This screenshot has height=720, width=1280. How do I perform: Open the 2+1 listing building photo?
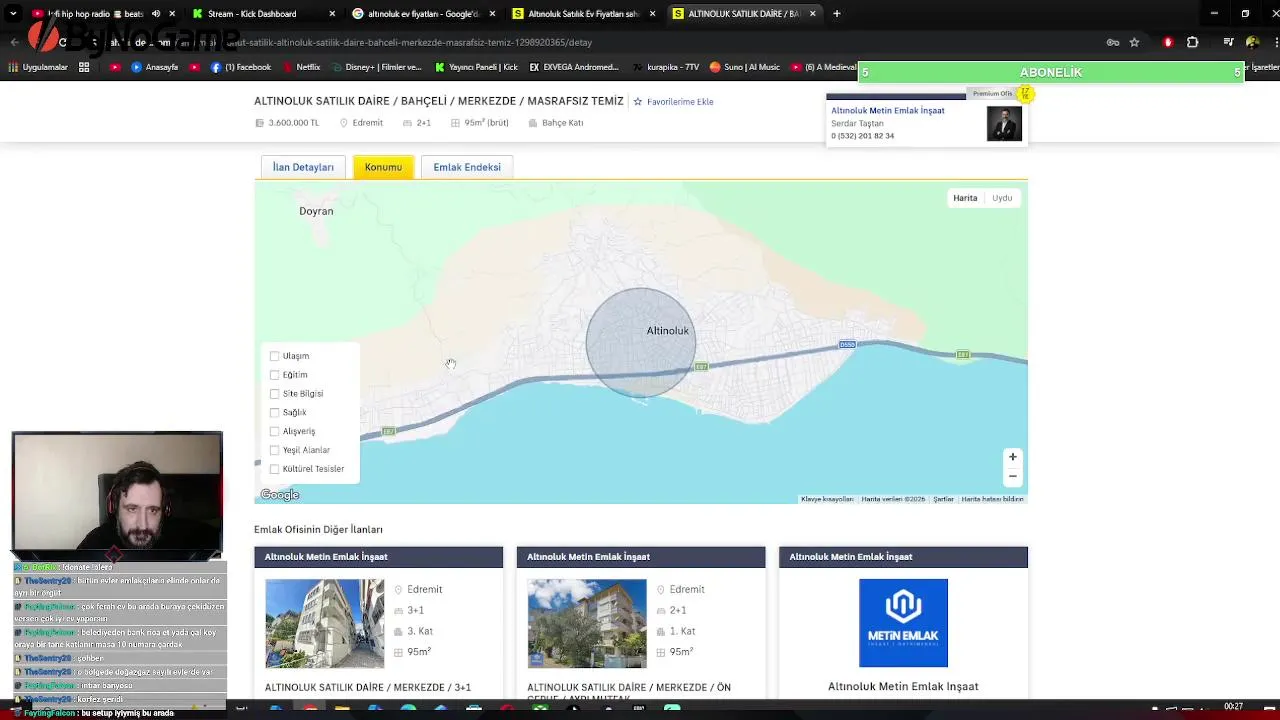587,623
